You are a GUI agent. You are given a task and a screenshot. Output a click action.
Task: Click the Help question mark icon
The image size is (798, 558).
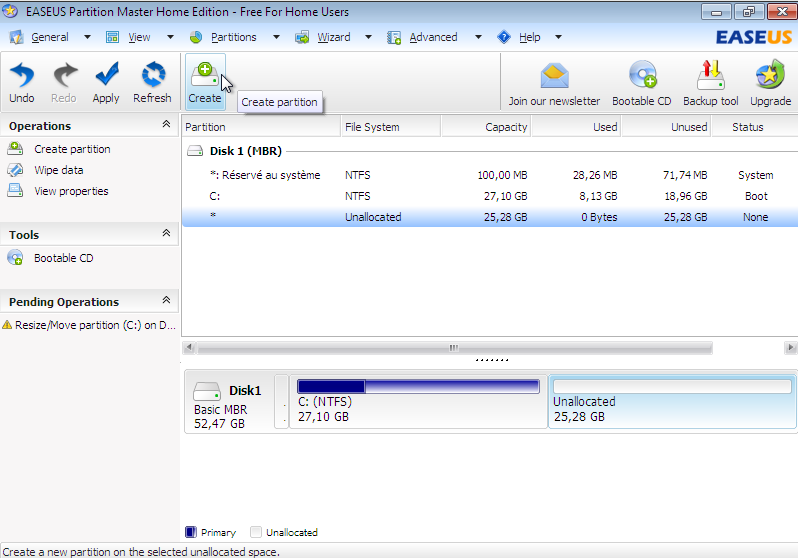point(504,37)
